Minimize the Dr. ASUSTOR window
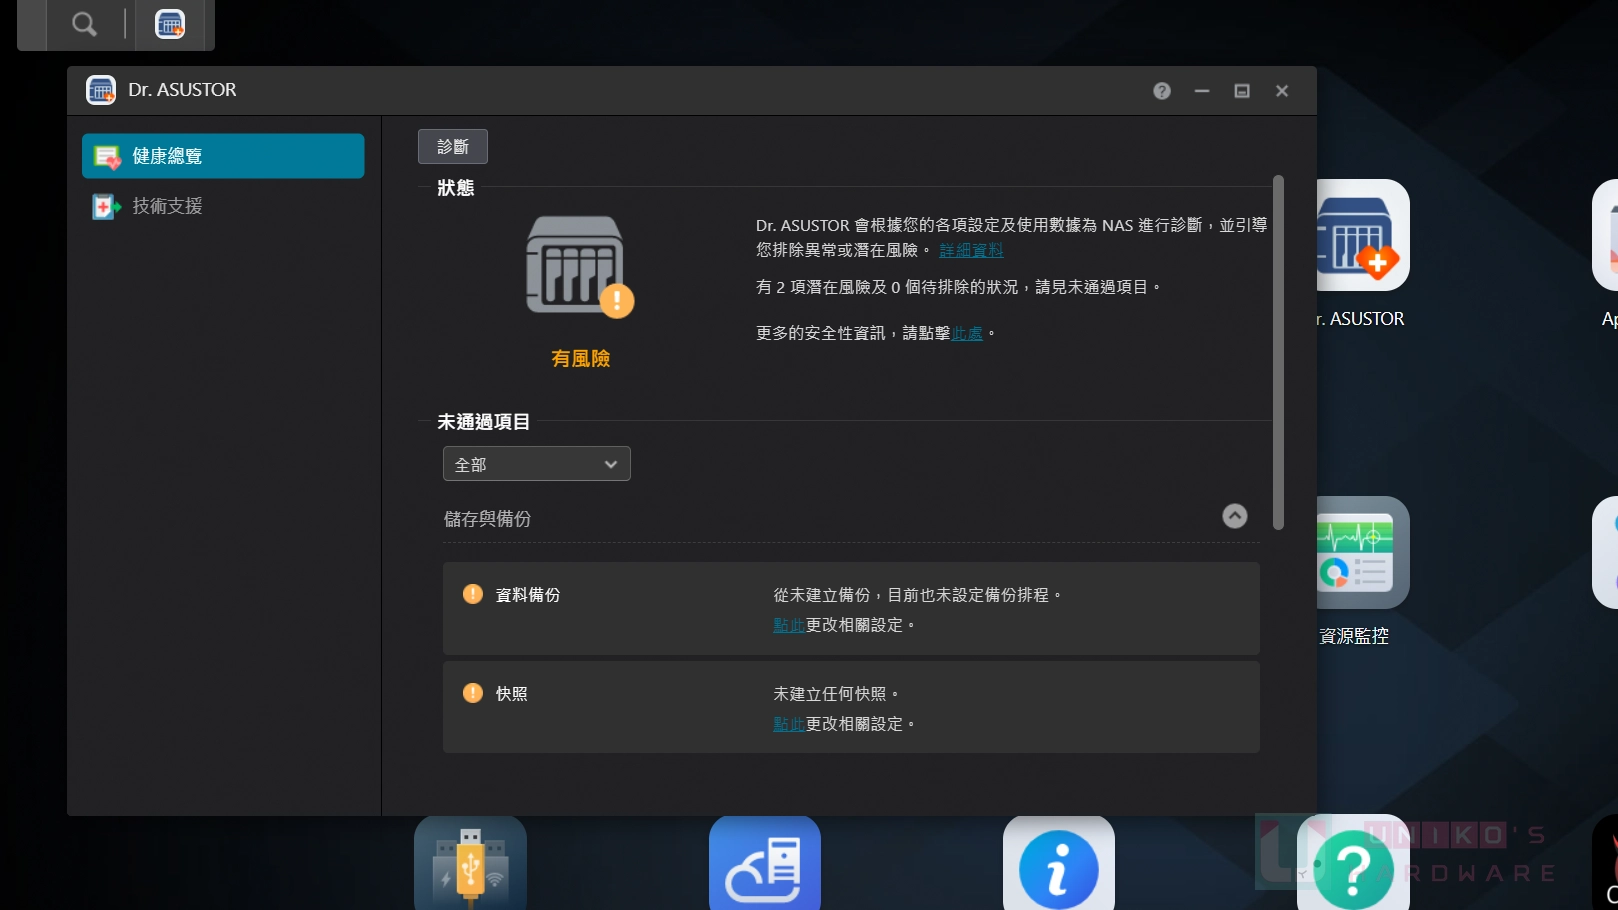Screen dimensions: 1618x910 (1202, 91)
